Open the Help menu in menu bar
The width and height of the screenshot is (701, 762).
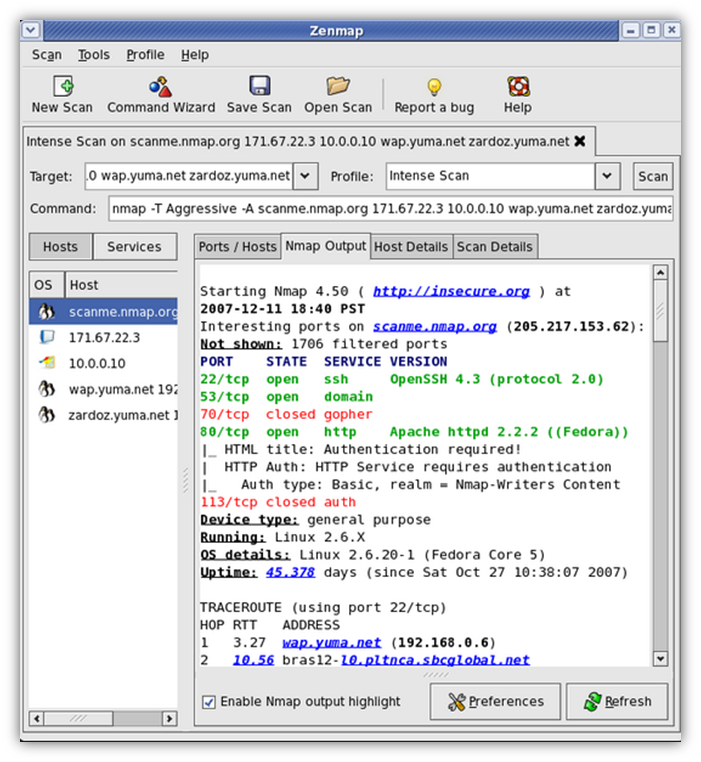tap(195, 55)
